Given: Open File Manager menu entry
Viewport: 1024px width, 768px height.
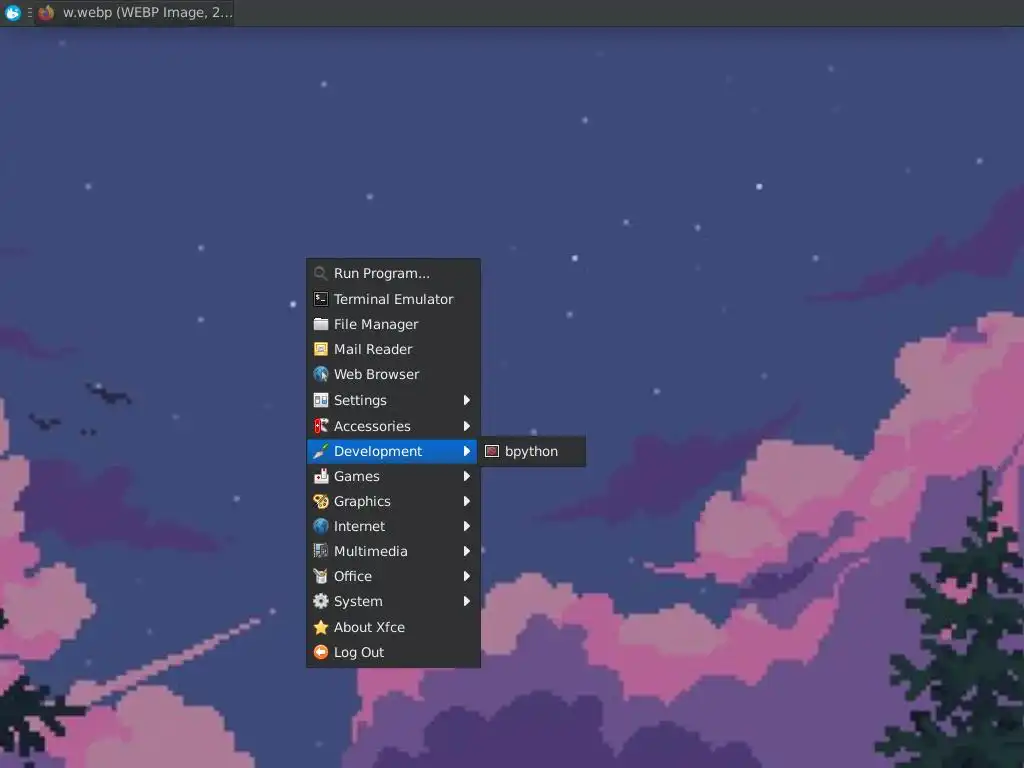Looking at the screenshot, I should point(393,324).
